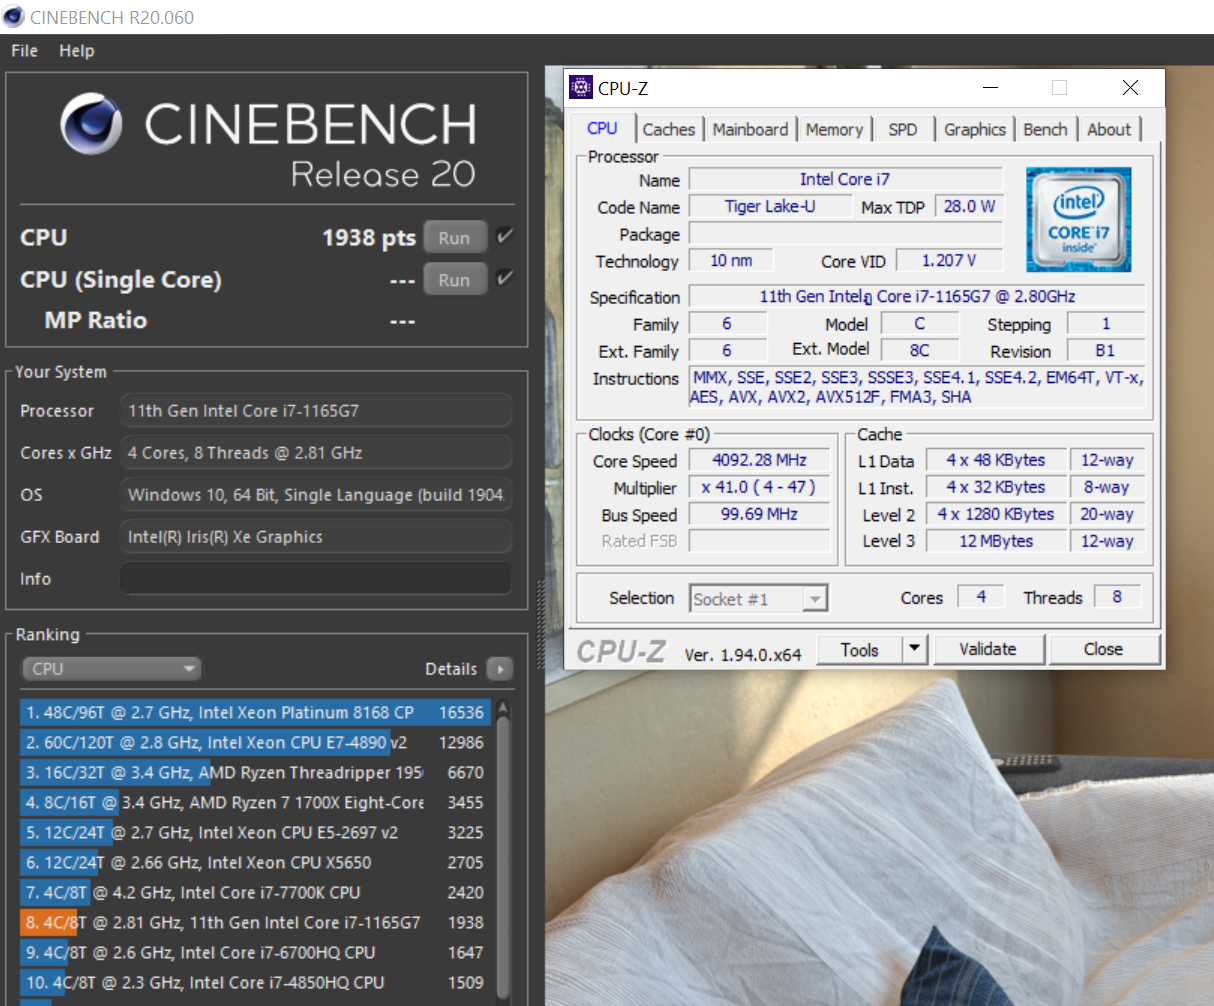Click the Cores x GHz field
The height and width of the screenshot is (1006, 1214).
click(x=316, y=453)
